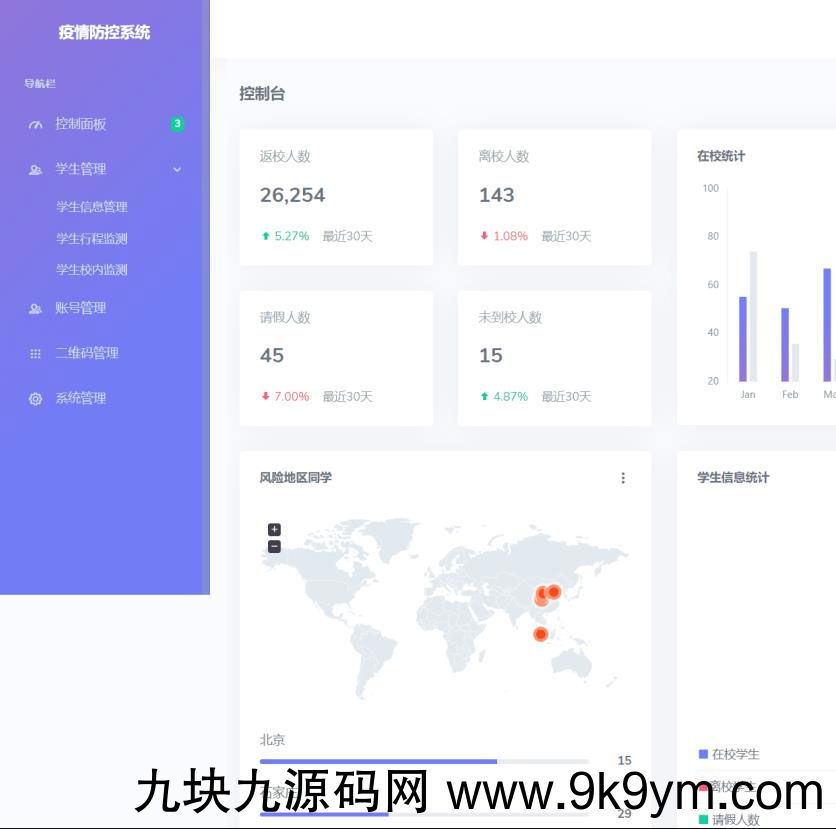Click the 账号管理 user icon
This screenshot has height=829, width=836.
[x=36, y=309]
